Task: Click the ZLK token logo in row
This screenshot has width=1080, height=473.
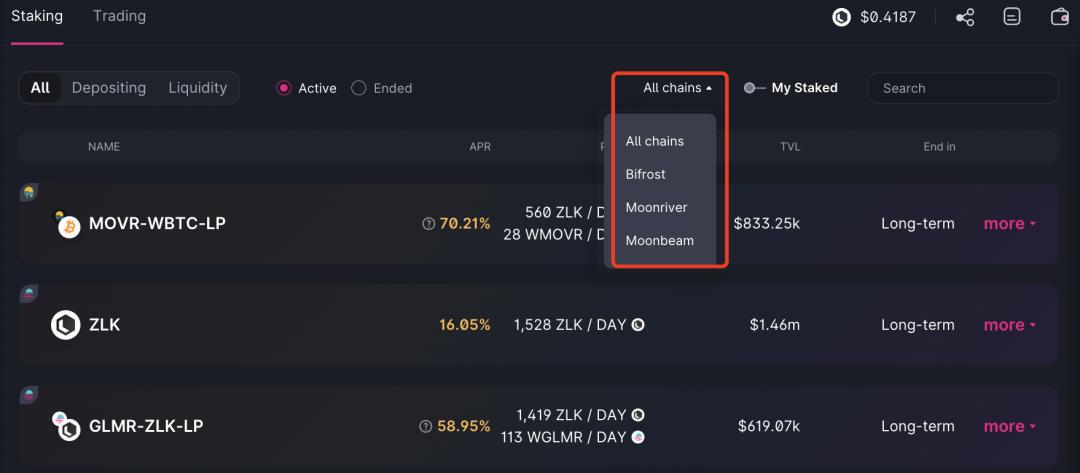Action: pos(66,325)
